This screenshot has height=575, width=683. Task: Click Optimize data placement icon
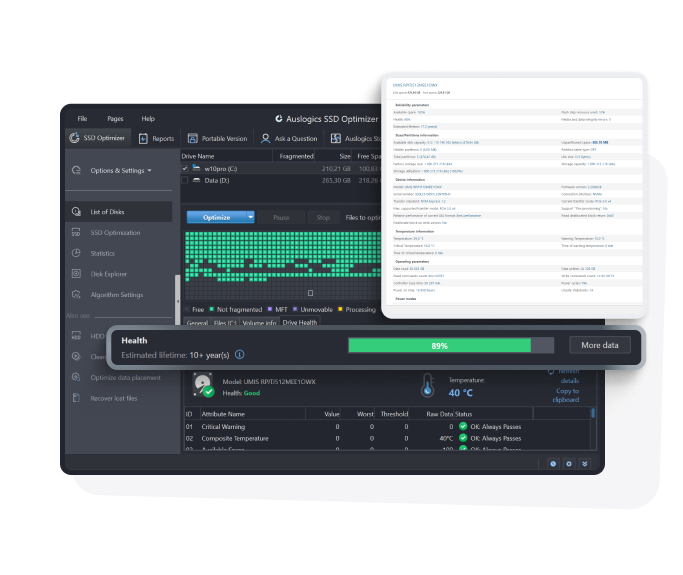tap(76, 377)
